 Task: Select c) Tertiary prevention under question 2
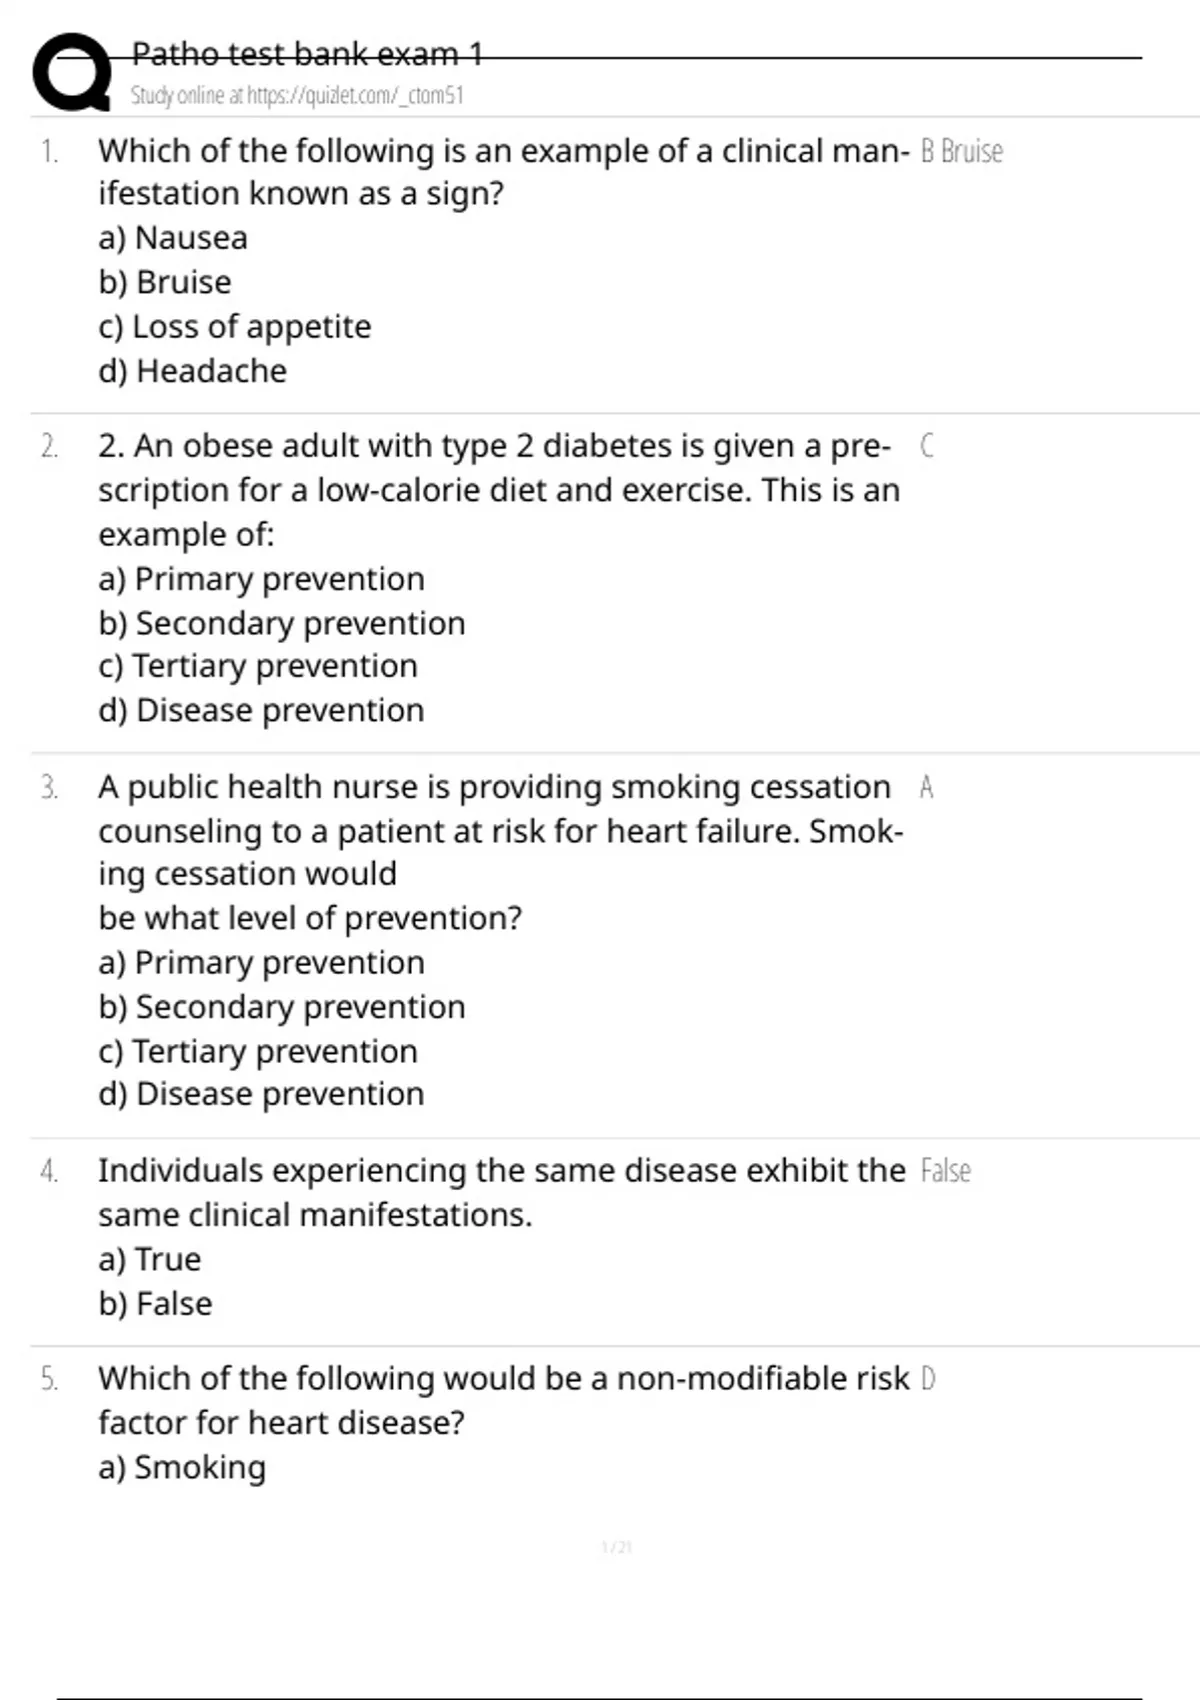point(258,666)
